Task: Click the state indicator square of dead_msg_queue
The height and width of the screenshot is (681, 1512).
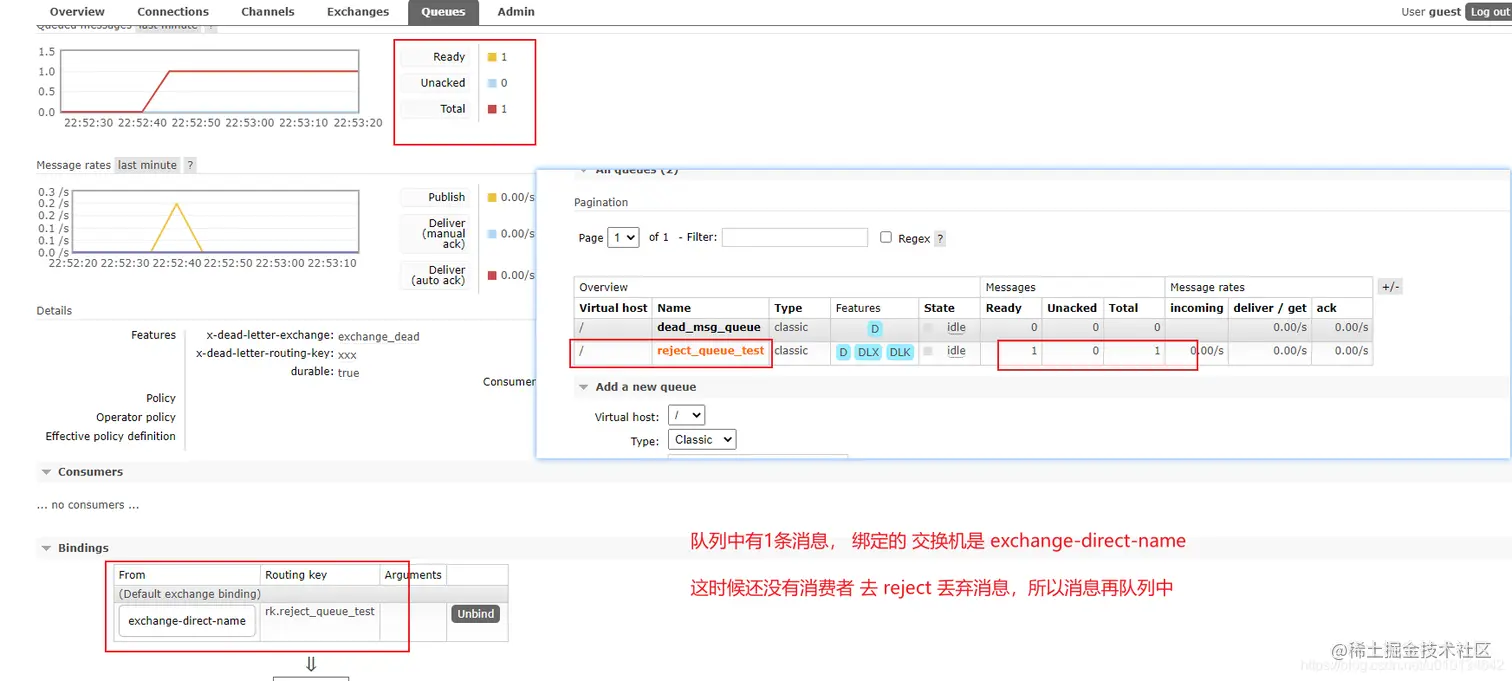Action: point(928,327)
